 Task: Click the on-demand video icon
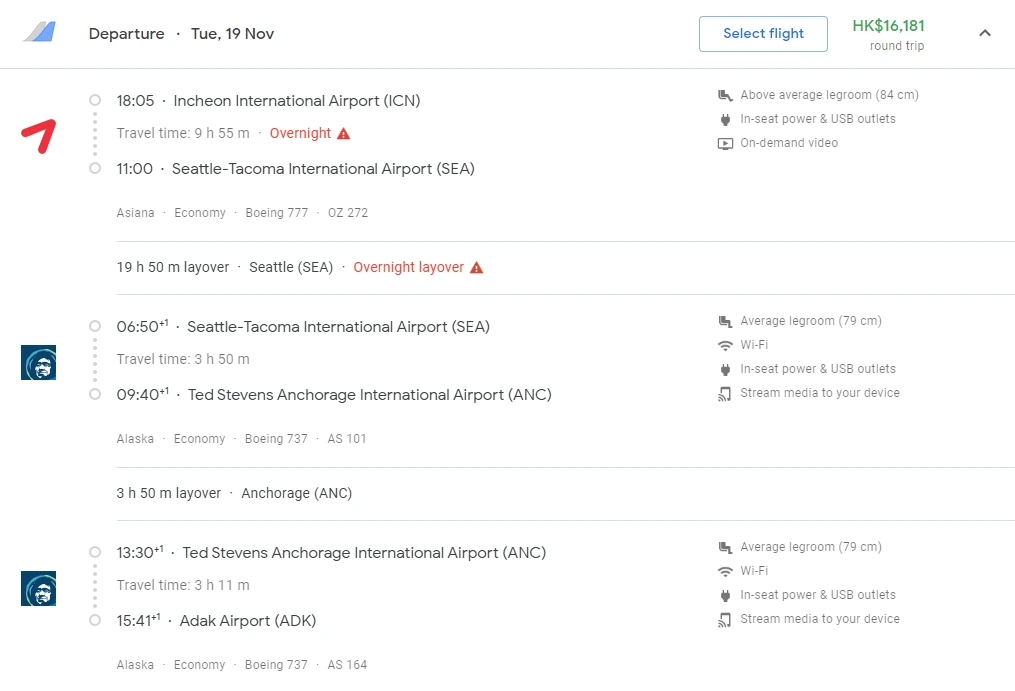pyautogui.click(x=726, y=143)
